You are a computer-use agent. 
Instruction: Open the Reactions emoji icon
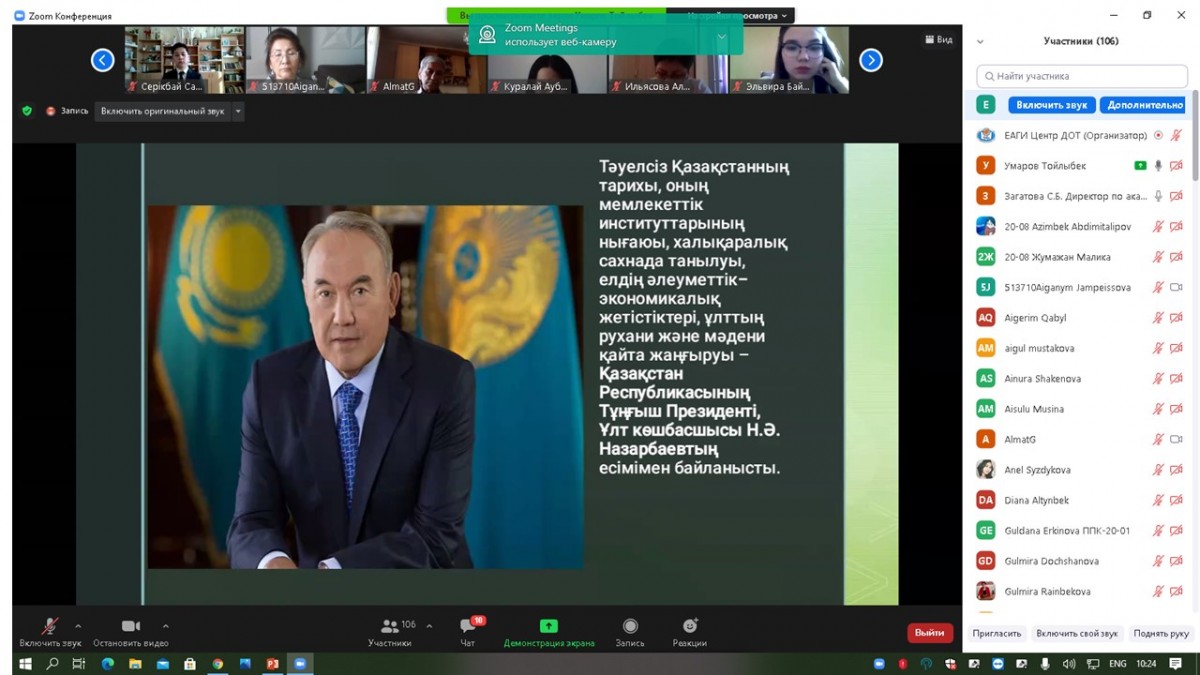[x=689, y=626]
